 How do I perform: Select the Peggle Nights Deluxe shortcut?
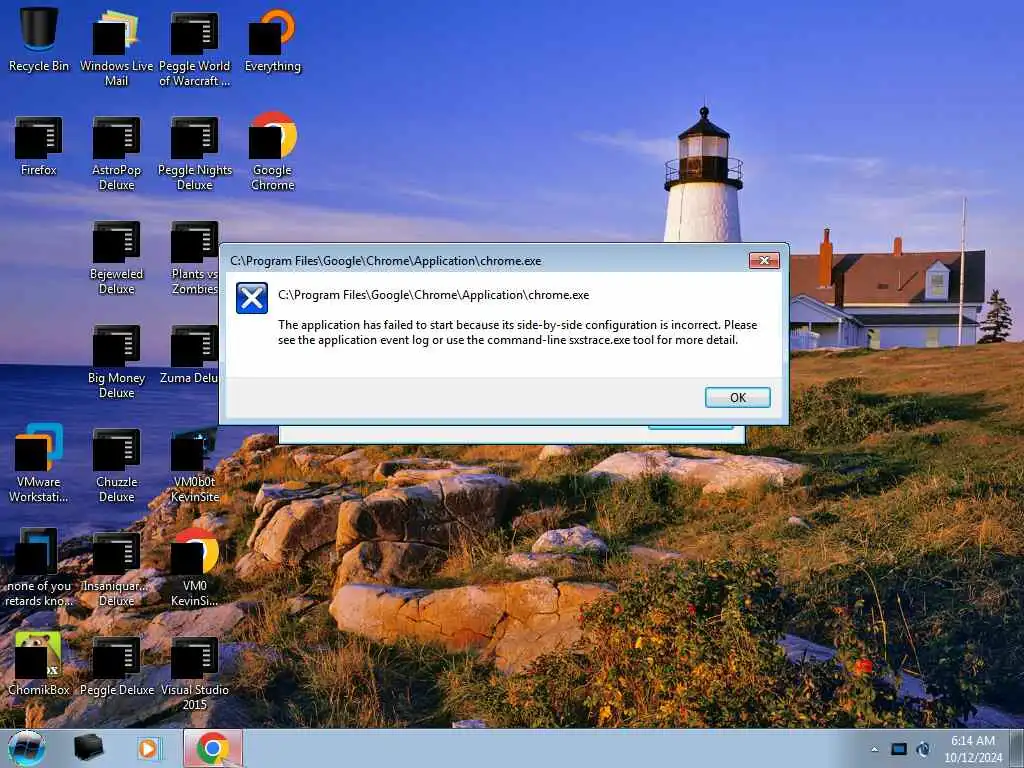[x=195, y=153]
